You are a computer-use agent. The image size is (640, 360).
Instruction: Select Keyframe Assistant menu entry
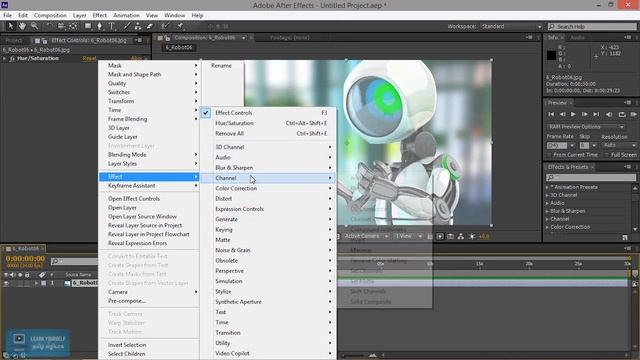pyautogui.click(x=149, y=186)
